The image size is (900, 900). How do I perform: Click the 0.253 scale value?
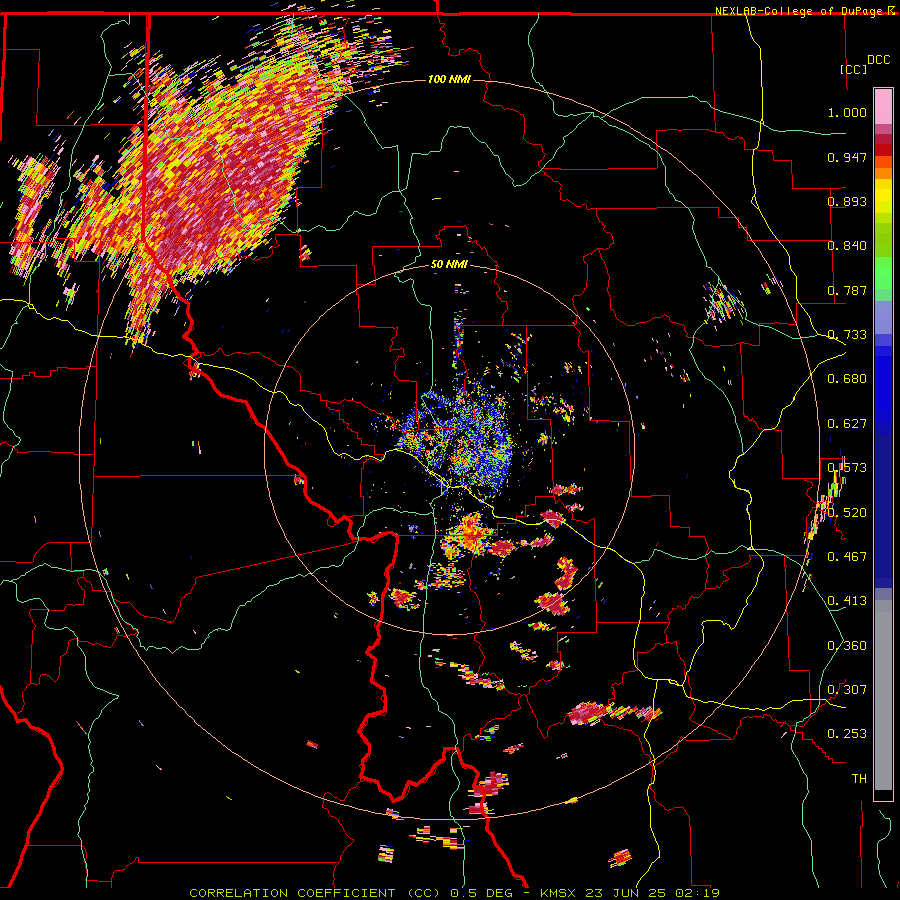pyautogui.click(x=847, y=734)
